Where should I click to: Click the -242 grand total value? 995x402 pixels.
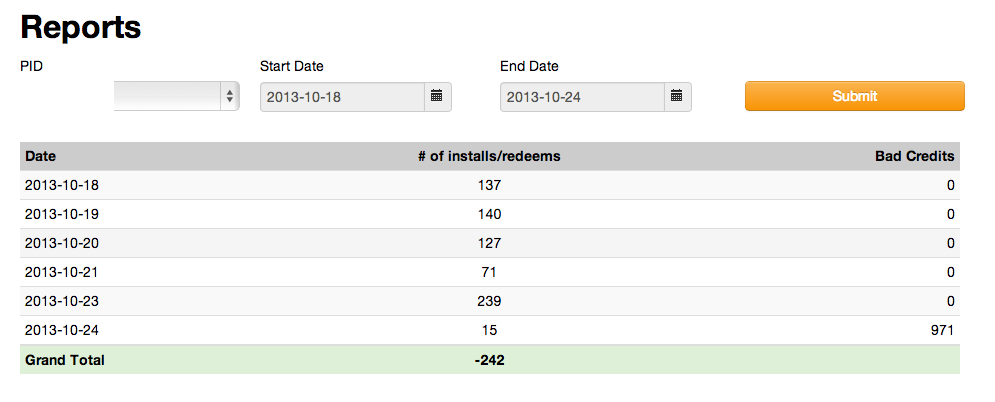click(x=489, y=360)
